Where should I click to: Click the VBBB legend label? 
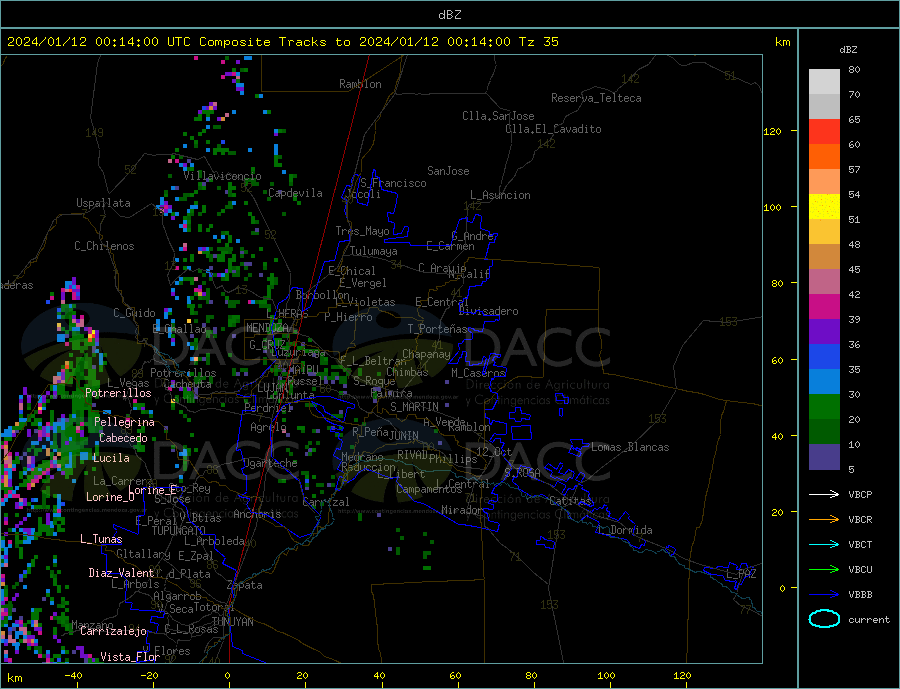tap(860, 594)
